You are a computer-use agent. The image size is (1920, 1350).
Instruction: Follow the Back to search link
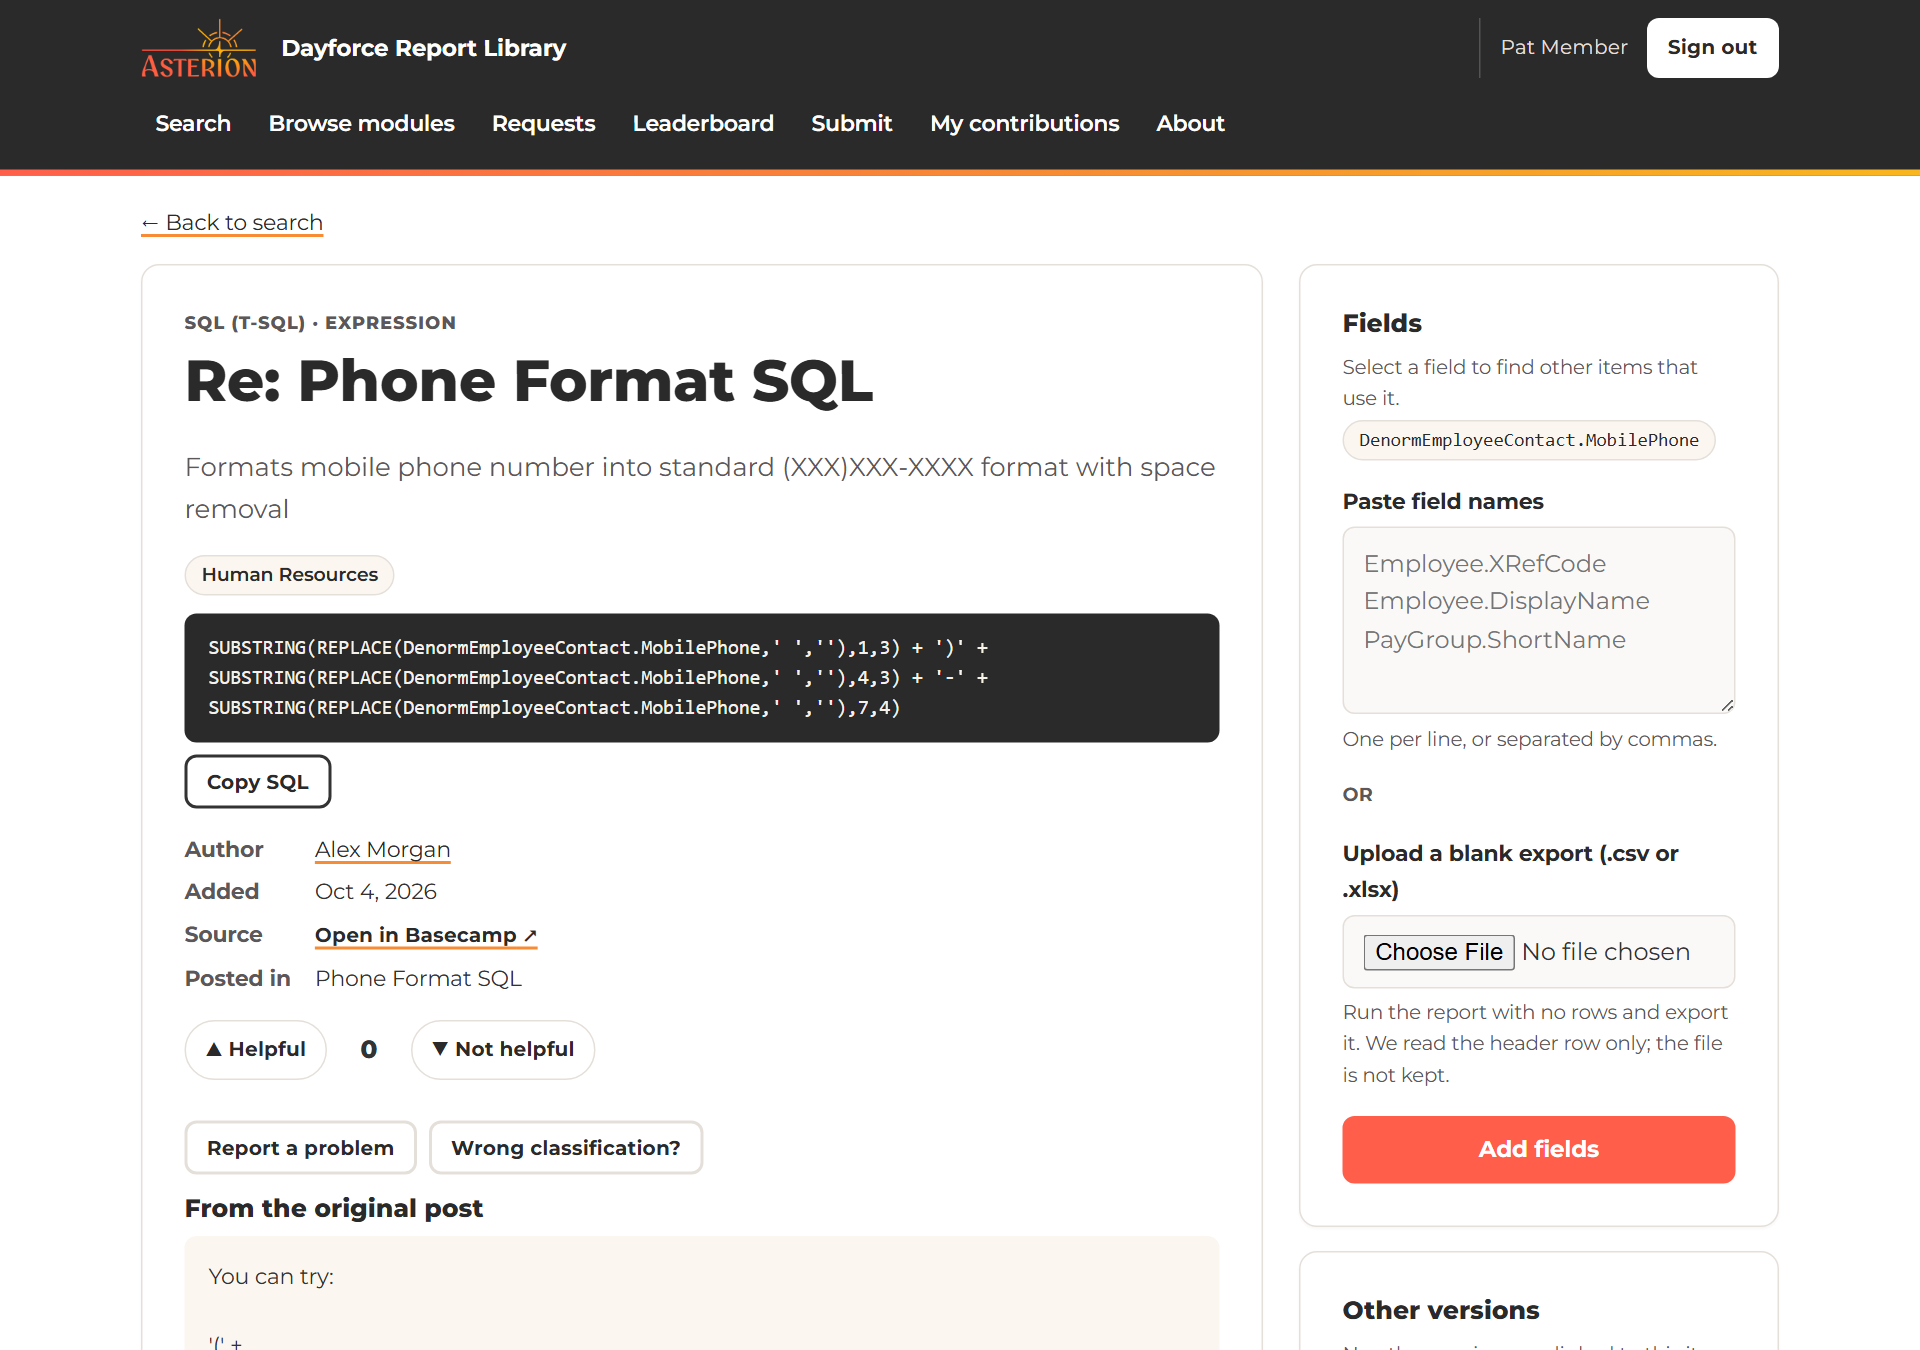click(232, 222)
